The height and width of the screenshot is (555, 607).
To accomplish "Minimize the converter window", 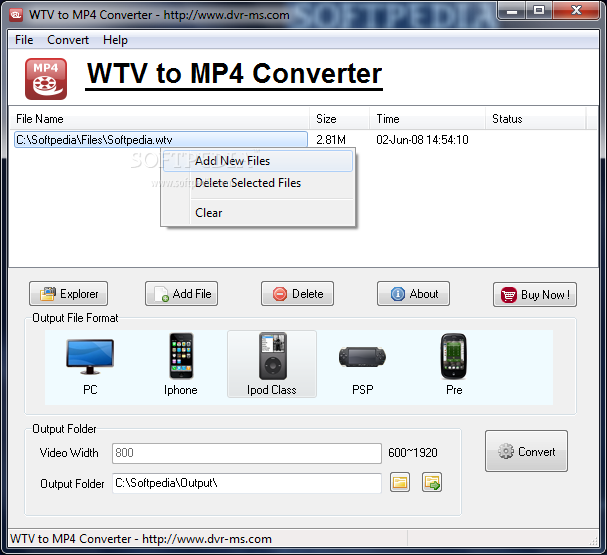I will point(512,11).
